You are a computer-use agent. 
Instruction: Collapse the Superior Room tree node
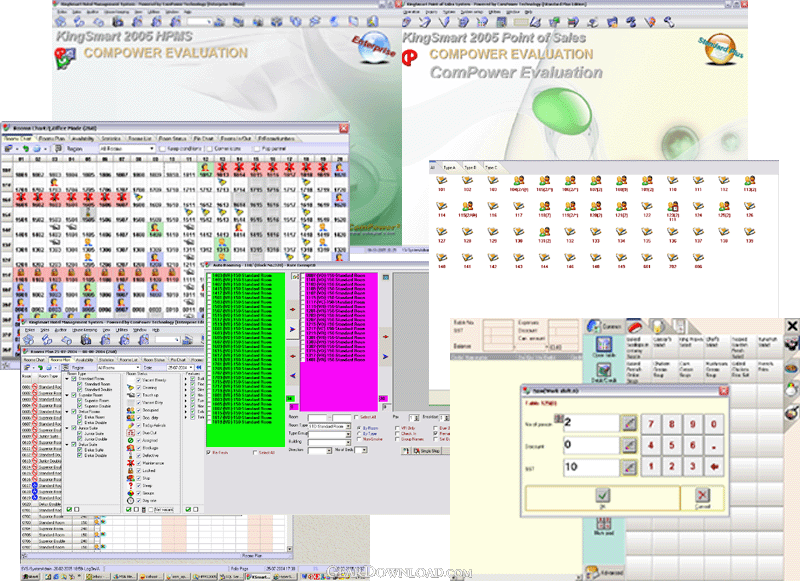(67, 395)
